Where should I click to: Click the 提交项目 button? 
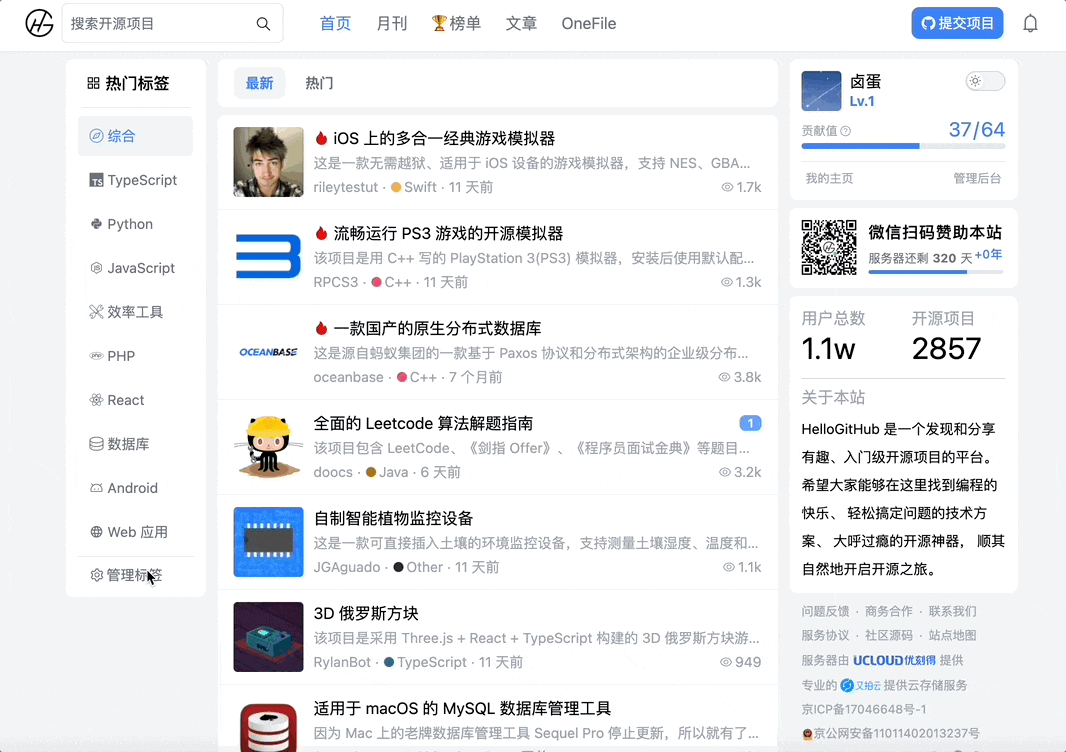(x=957, y=22)
